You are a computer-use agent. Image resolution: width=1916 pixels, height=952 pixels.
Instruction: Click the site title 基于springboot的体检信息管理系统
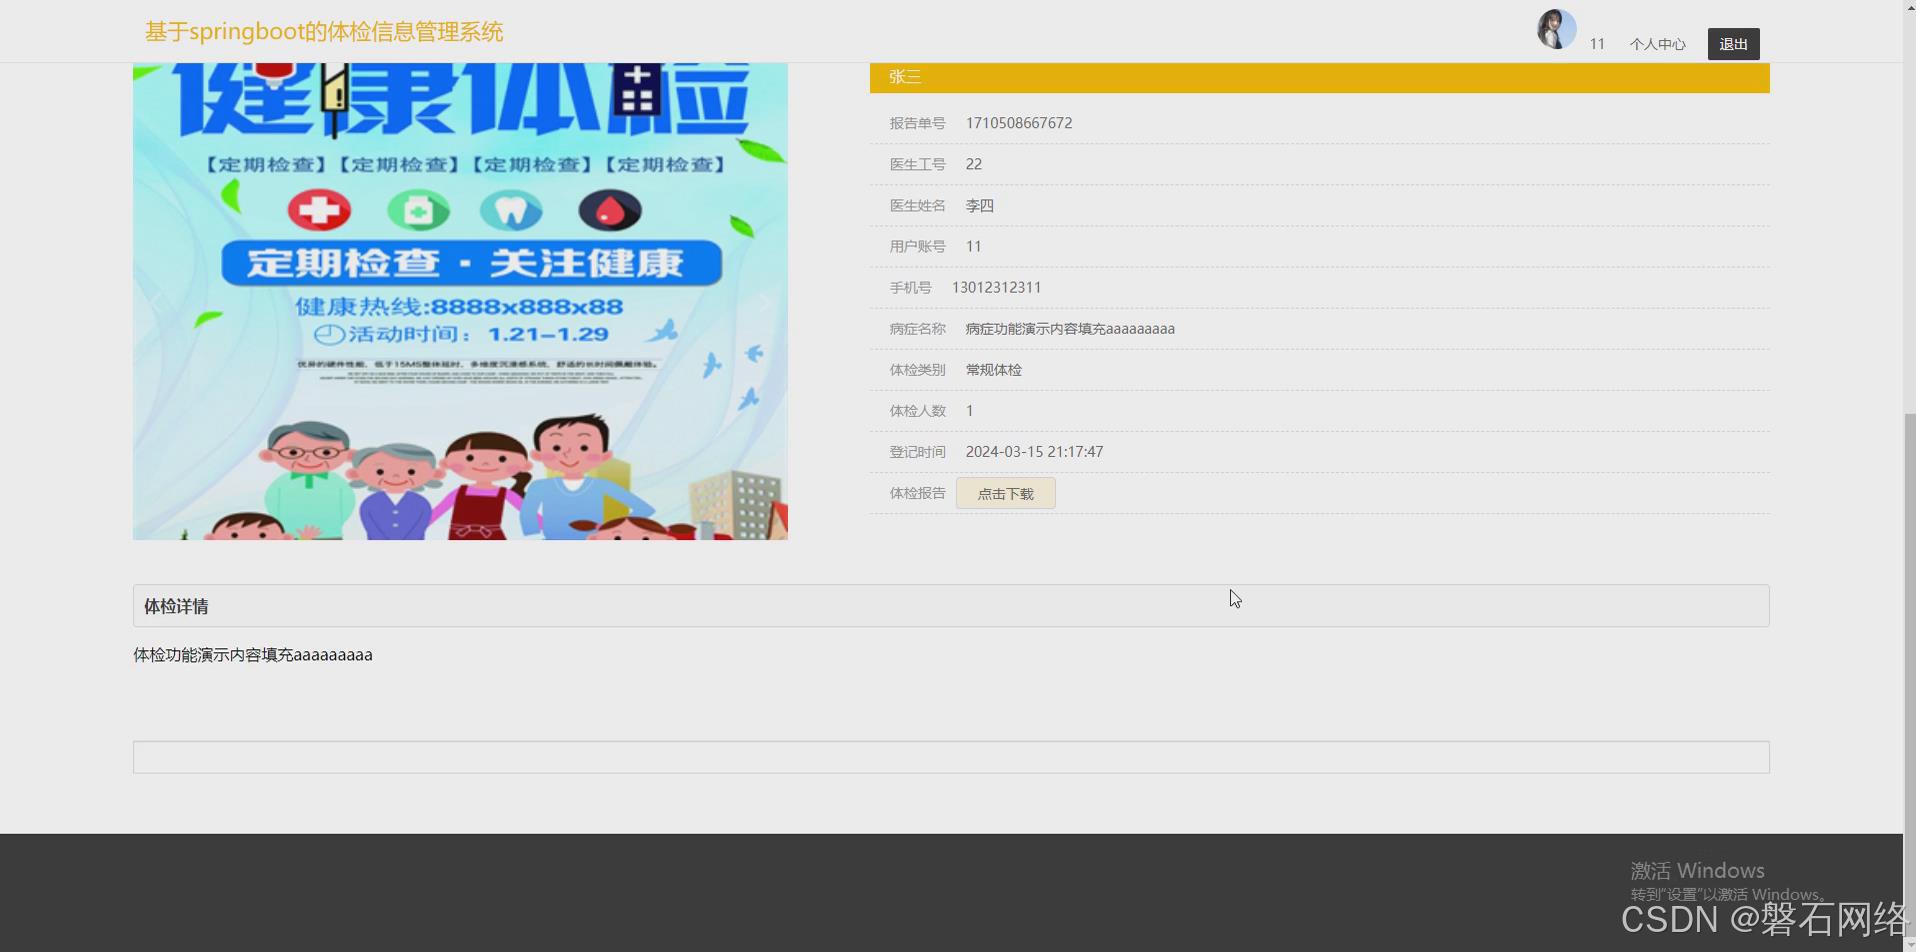[324, 31]
